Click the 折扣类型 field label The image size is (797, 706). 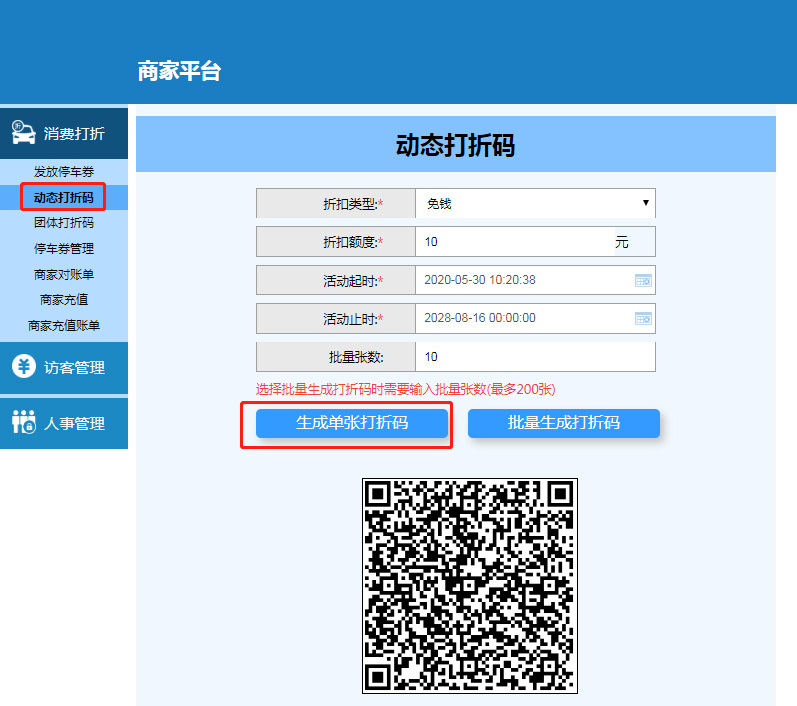[353, 204]
